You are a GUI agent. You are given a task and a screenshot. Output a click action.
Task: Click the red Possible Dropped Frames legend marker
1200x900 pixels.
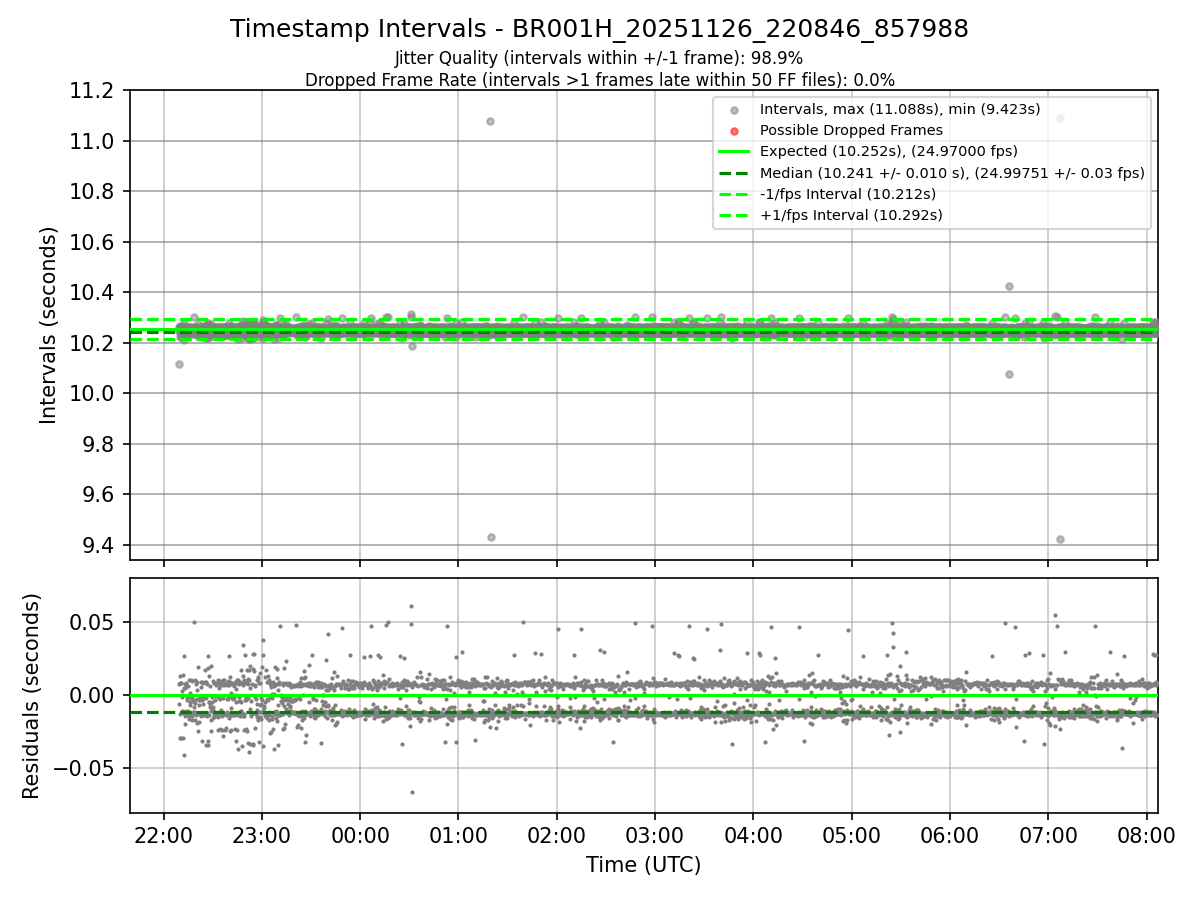[734, 131]
